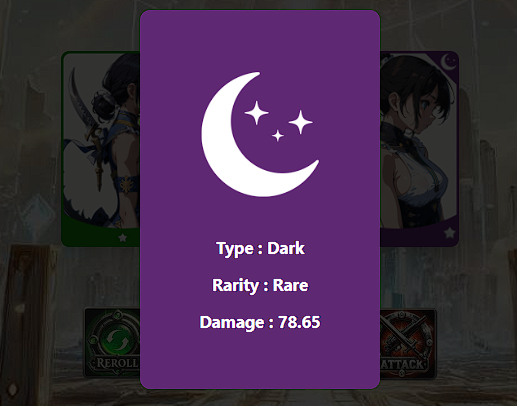This screenshot has height=406, width=517.
Task: Click the rightmost sparkle star near the crescent
Action: pyautogui.click(x=300, y=122)
